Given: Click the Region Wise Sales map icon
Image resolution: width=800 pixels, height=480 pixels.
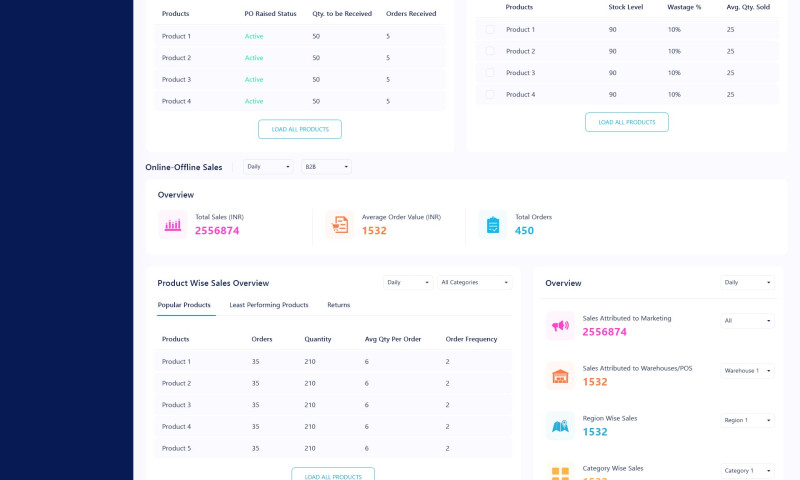Looking at the screenshot, I should (x=560, y=426).
